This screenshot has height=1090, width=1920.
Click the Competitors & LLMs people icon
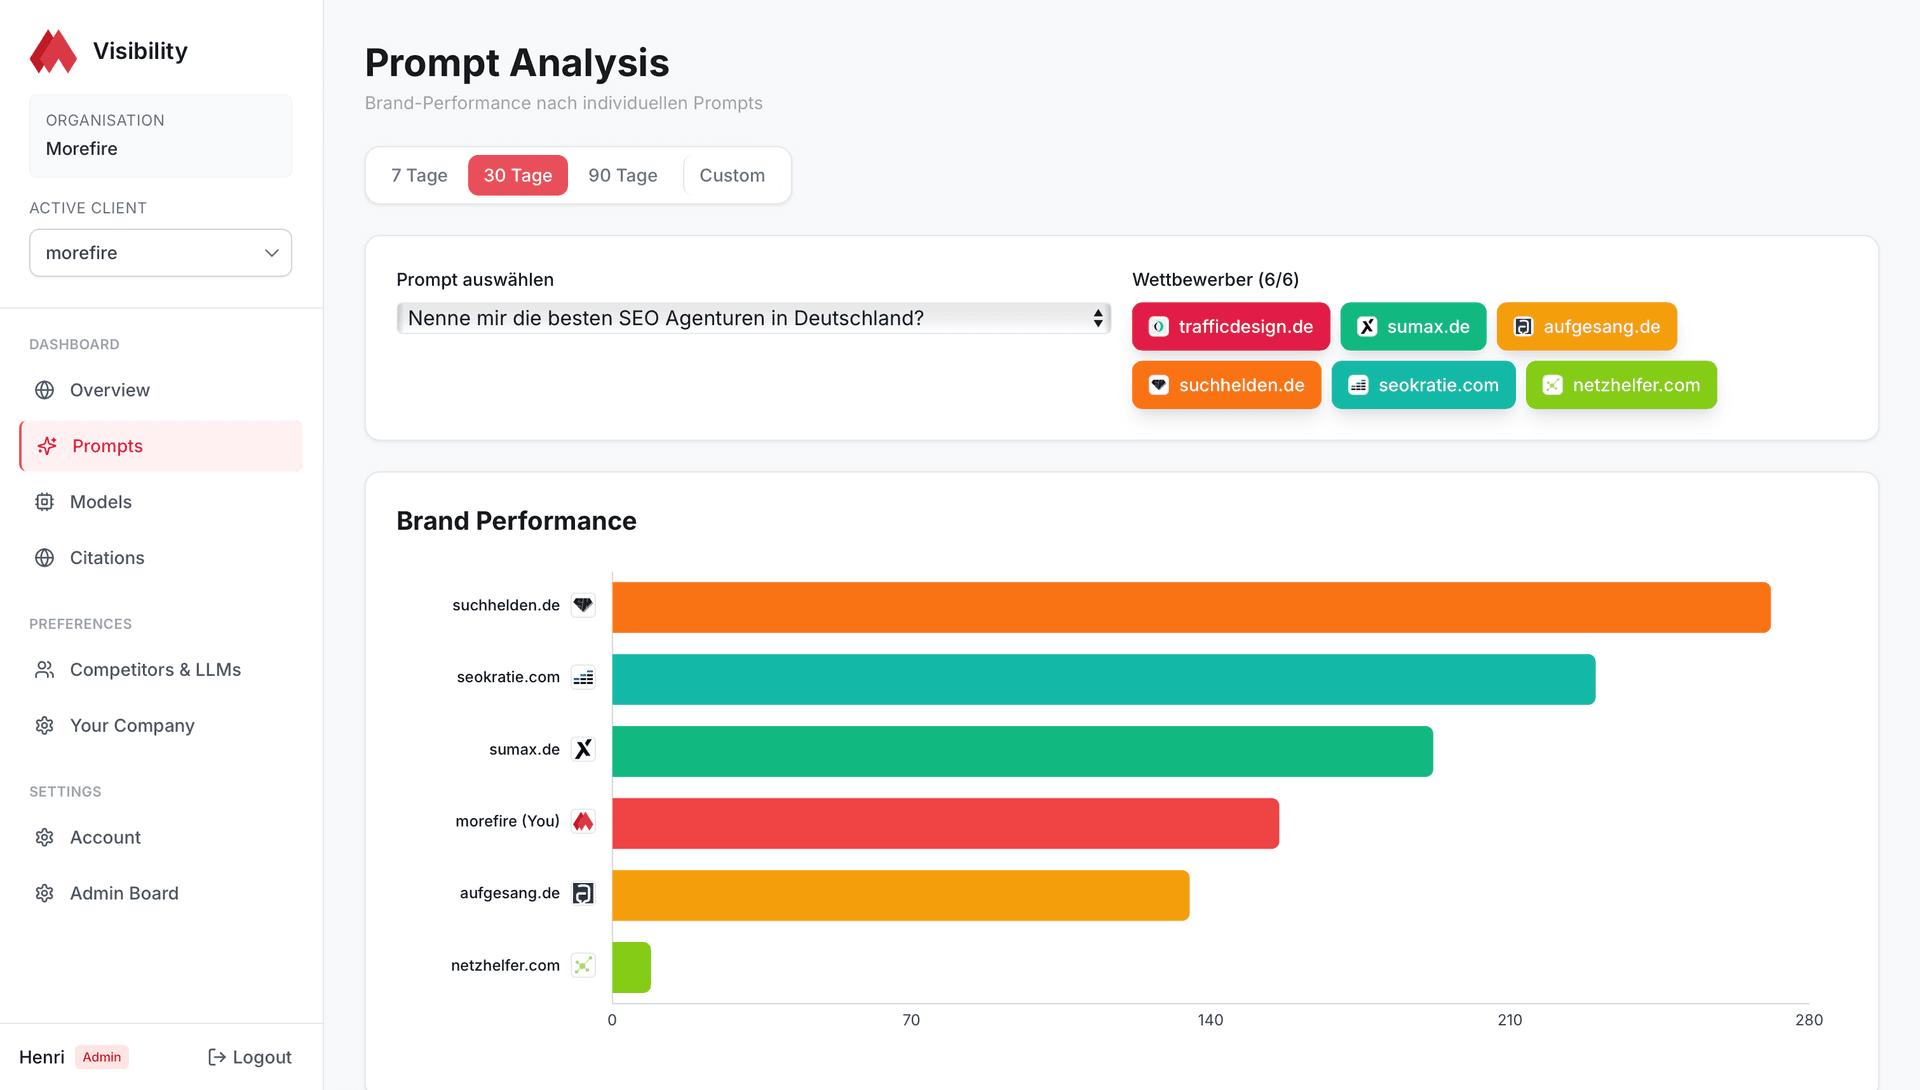45,669
